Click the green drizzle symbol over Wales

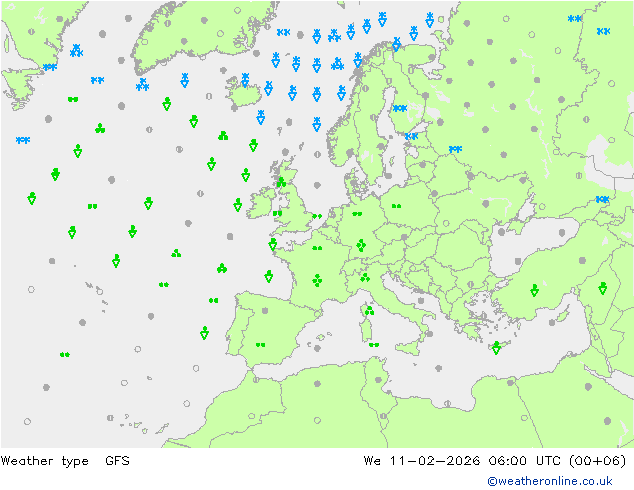(277, 213)
